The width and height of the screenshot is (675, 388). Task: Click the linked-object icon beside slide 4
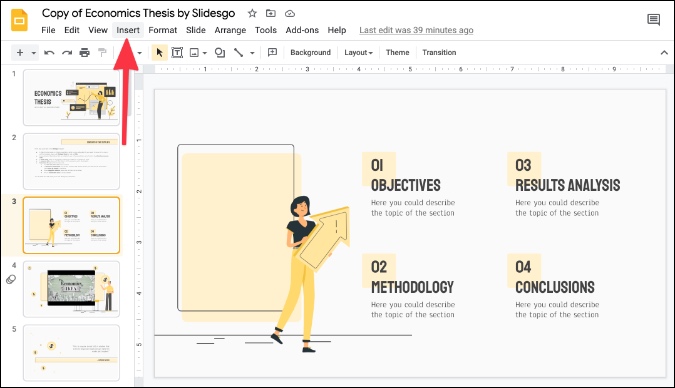coord(11,279)
